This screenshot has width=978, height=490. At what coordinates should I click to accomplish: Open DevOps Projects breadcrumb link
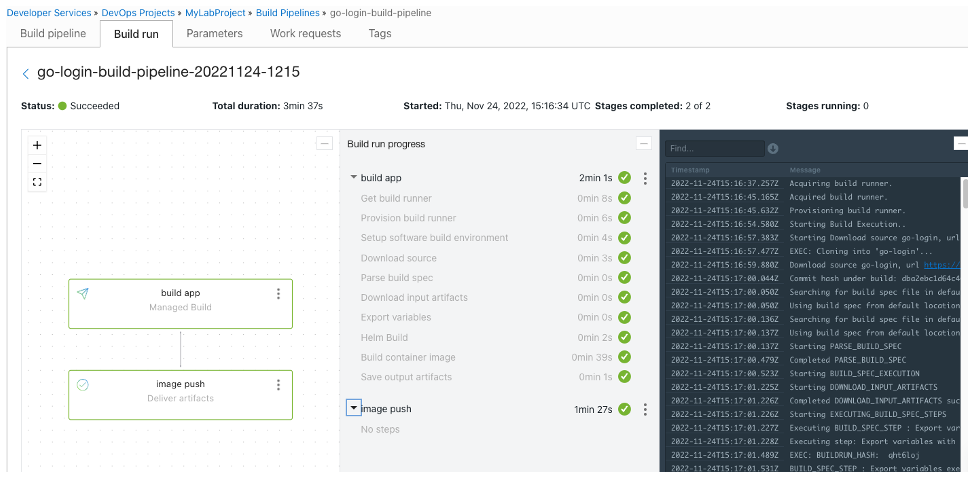coord(138,12)
